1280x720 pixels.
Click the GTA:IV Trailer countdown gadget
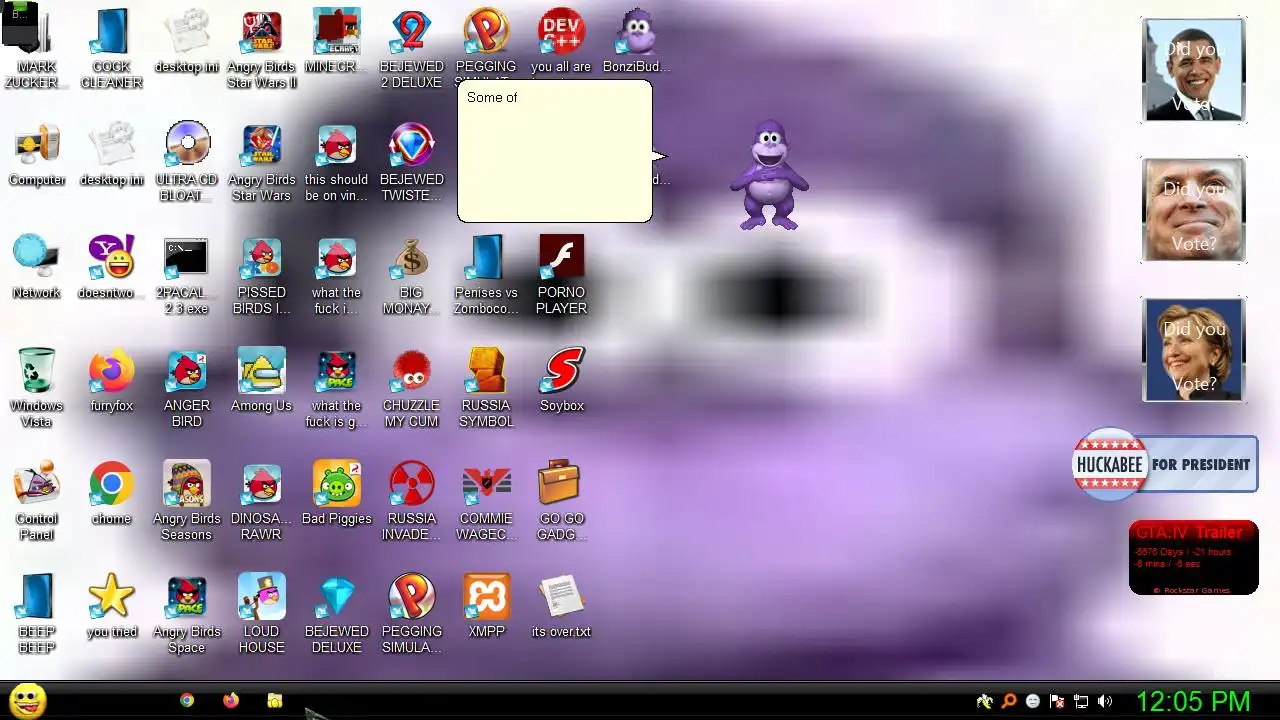1193,558
